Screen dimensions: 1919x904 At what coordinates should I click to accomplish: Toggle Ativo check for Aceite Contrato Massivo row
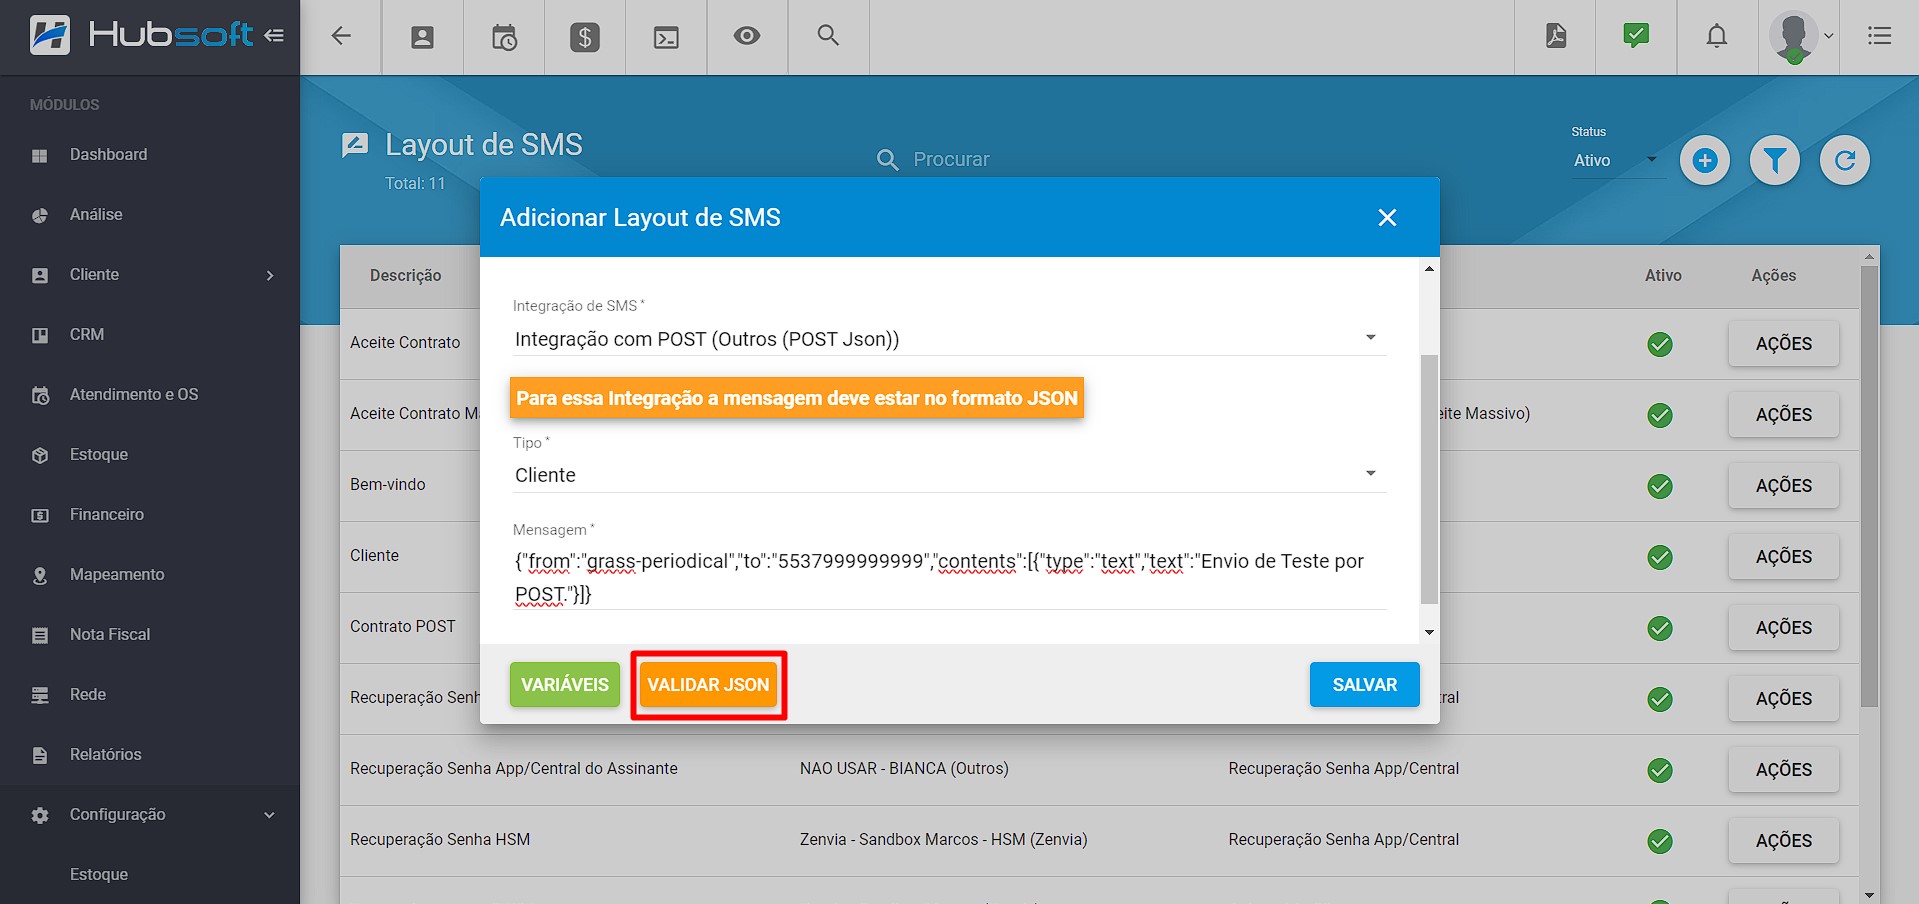pos(1660,415)
